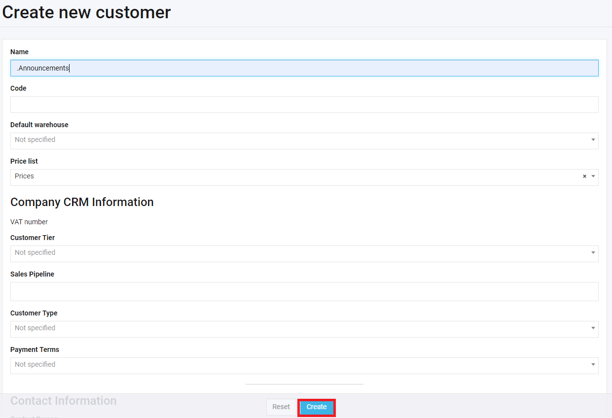Click the Company CRM Information heading
This screenshot has height=418, width=612.
(82, 202)
